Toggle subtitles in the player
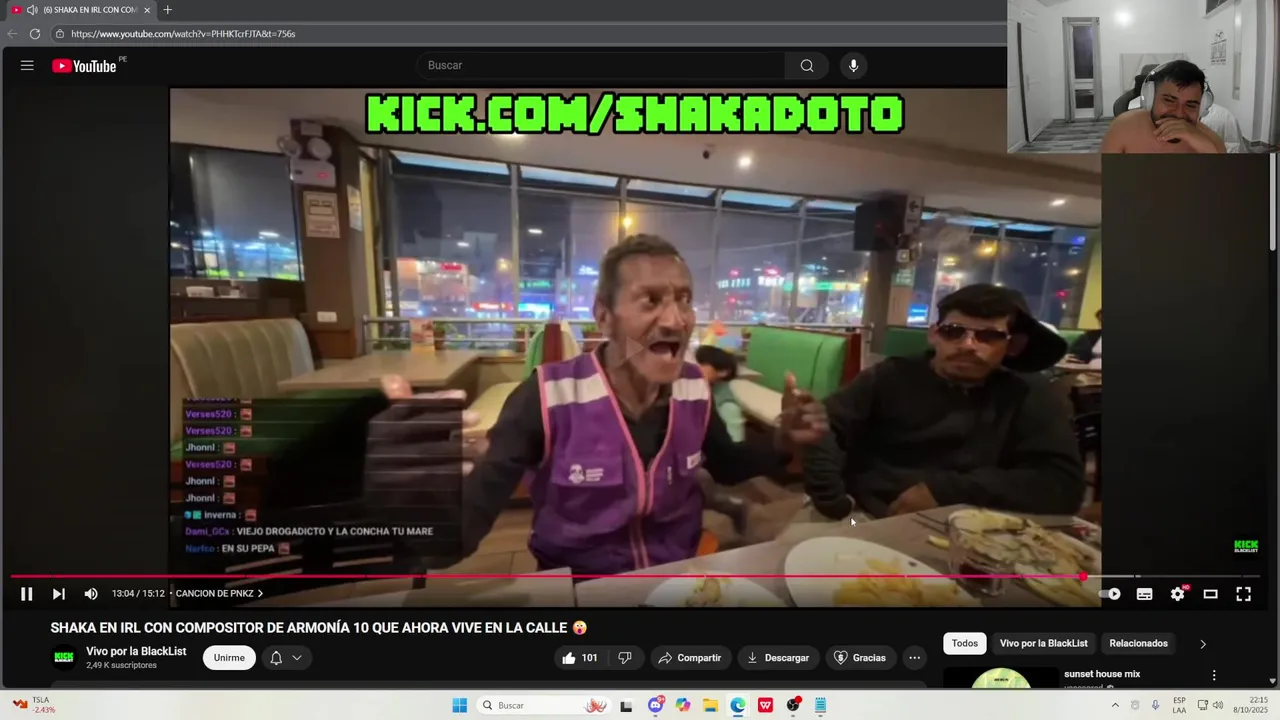Image resolution: width=1280 pixels, height=720 pixels. tap(1144, 594)
